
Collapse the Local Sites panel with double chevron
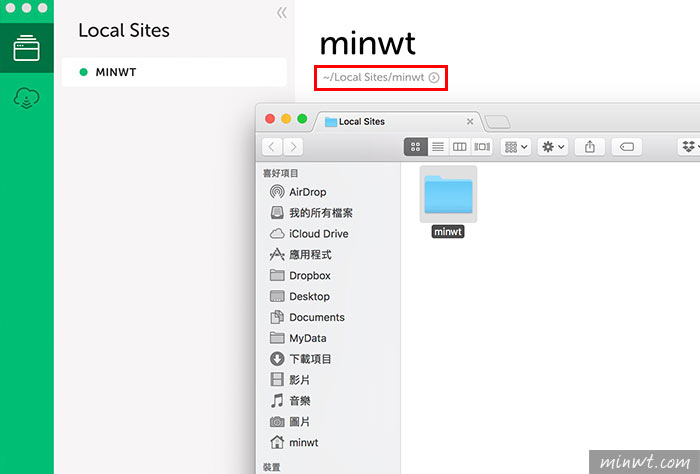pos(281,13)
